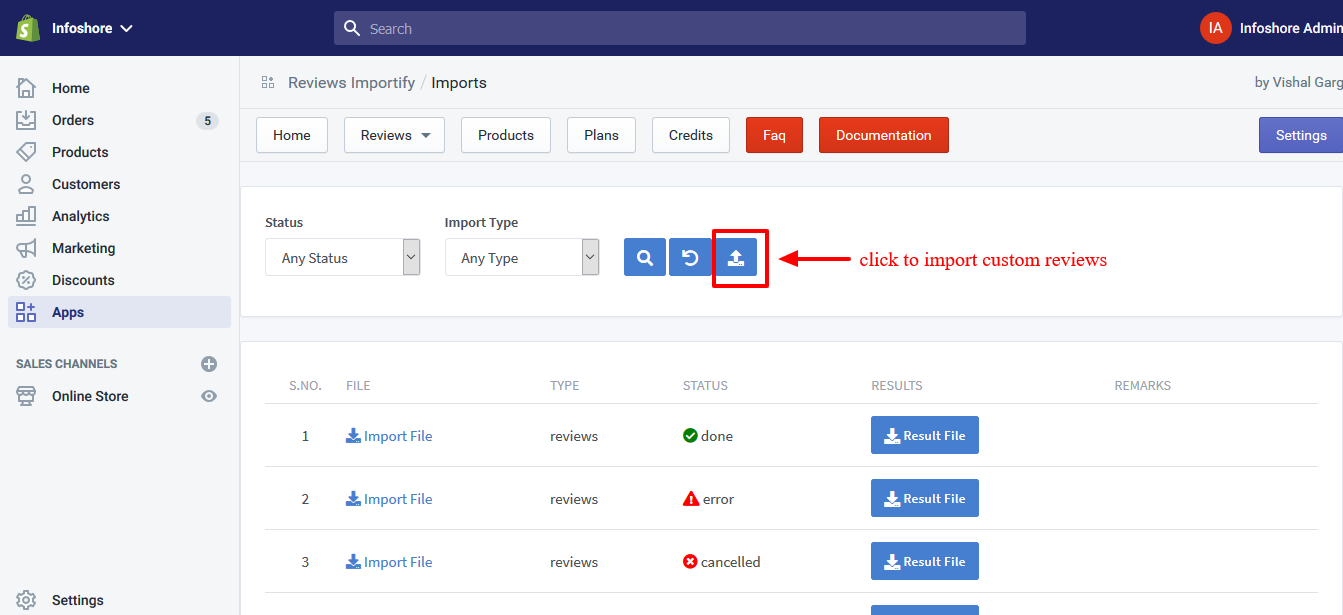Click the blue Settings button
Screen dimensions: 1343x615
[x=1301, y=135]
